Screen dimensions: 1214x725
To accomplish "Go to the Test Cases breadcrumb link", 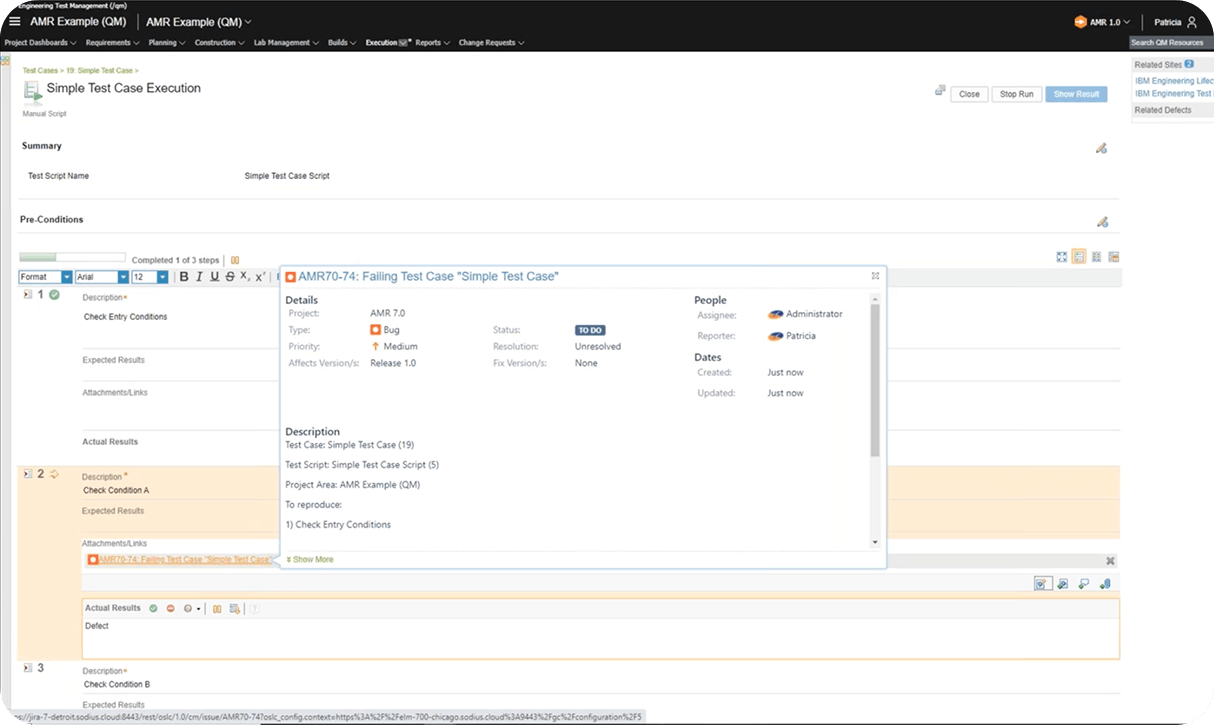I will [40, 71].
